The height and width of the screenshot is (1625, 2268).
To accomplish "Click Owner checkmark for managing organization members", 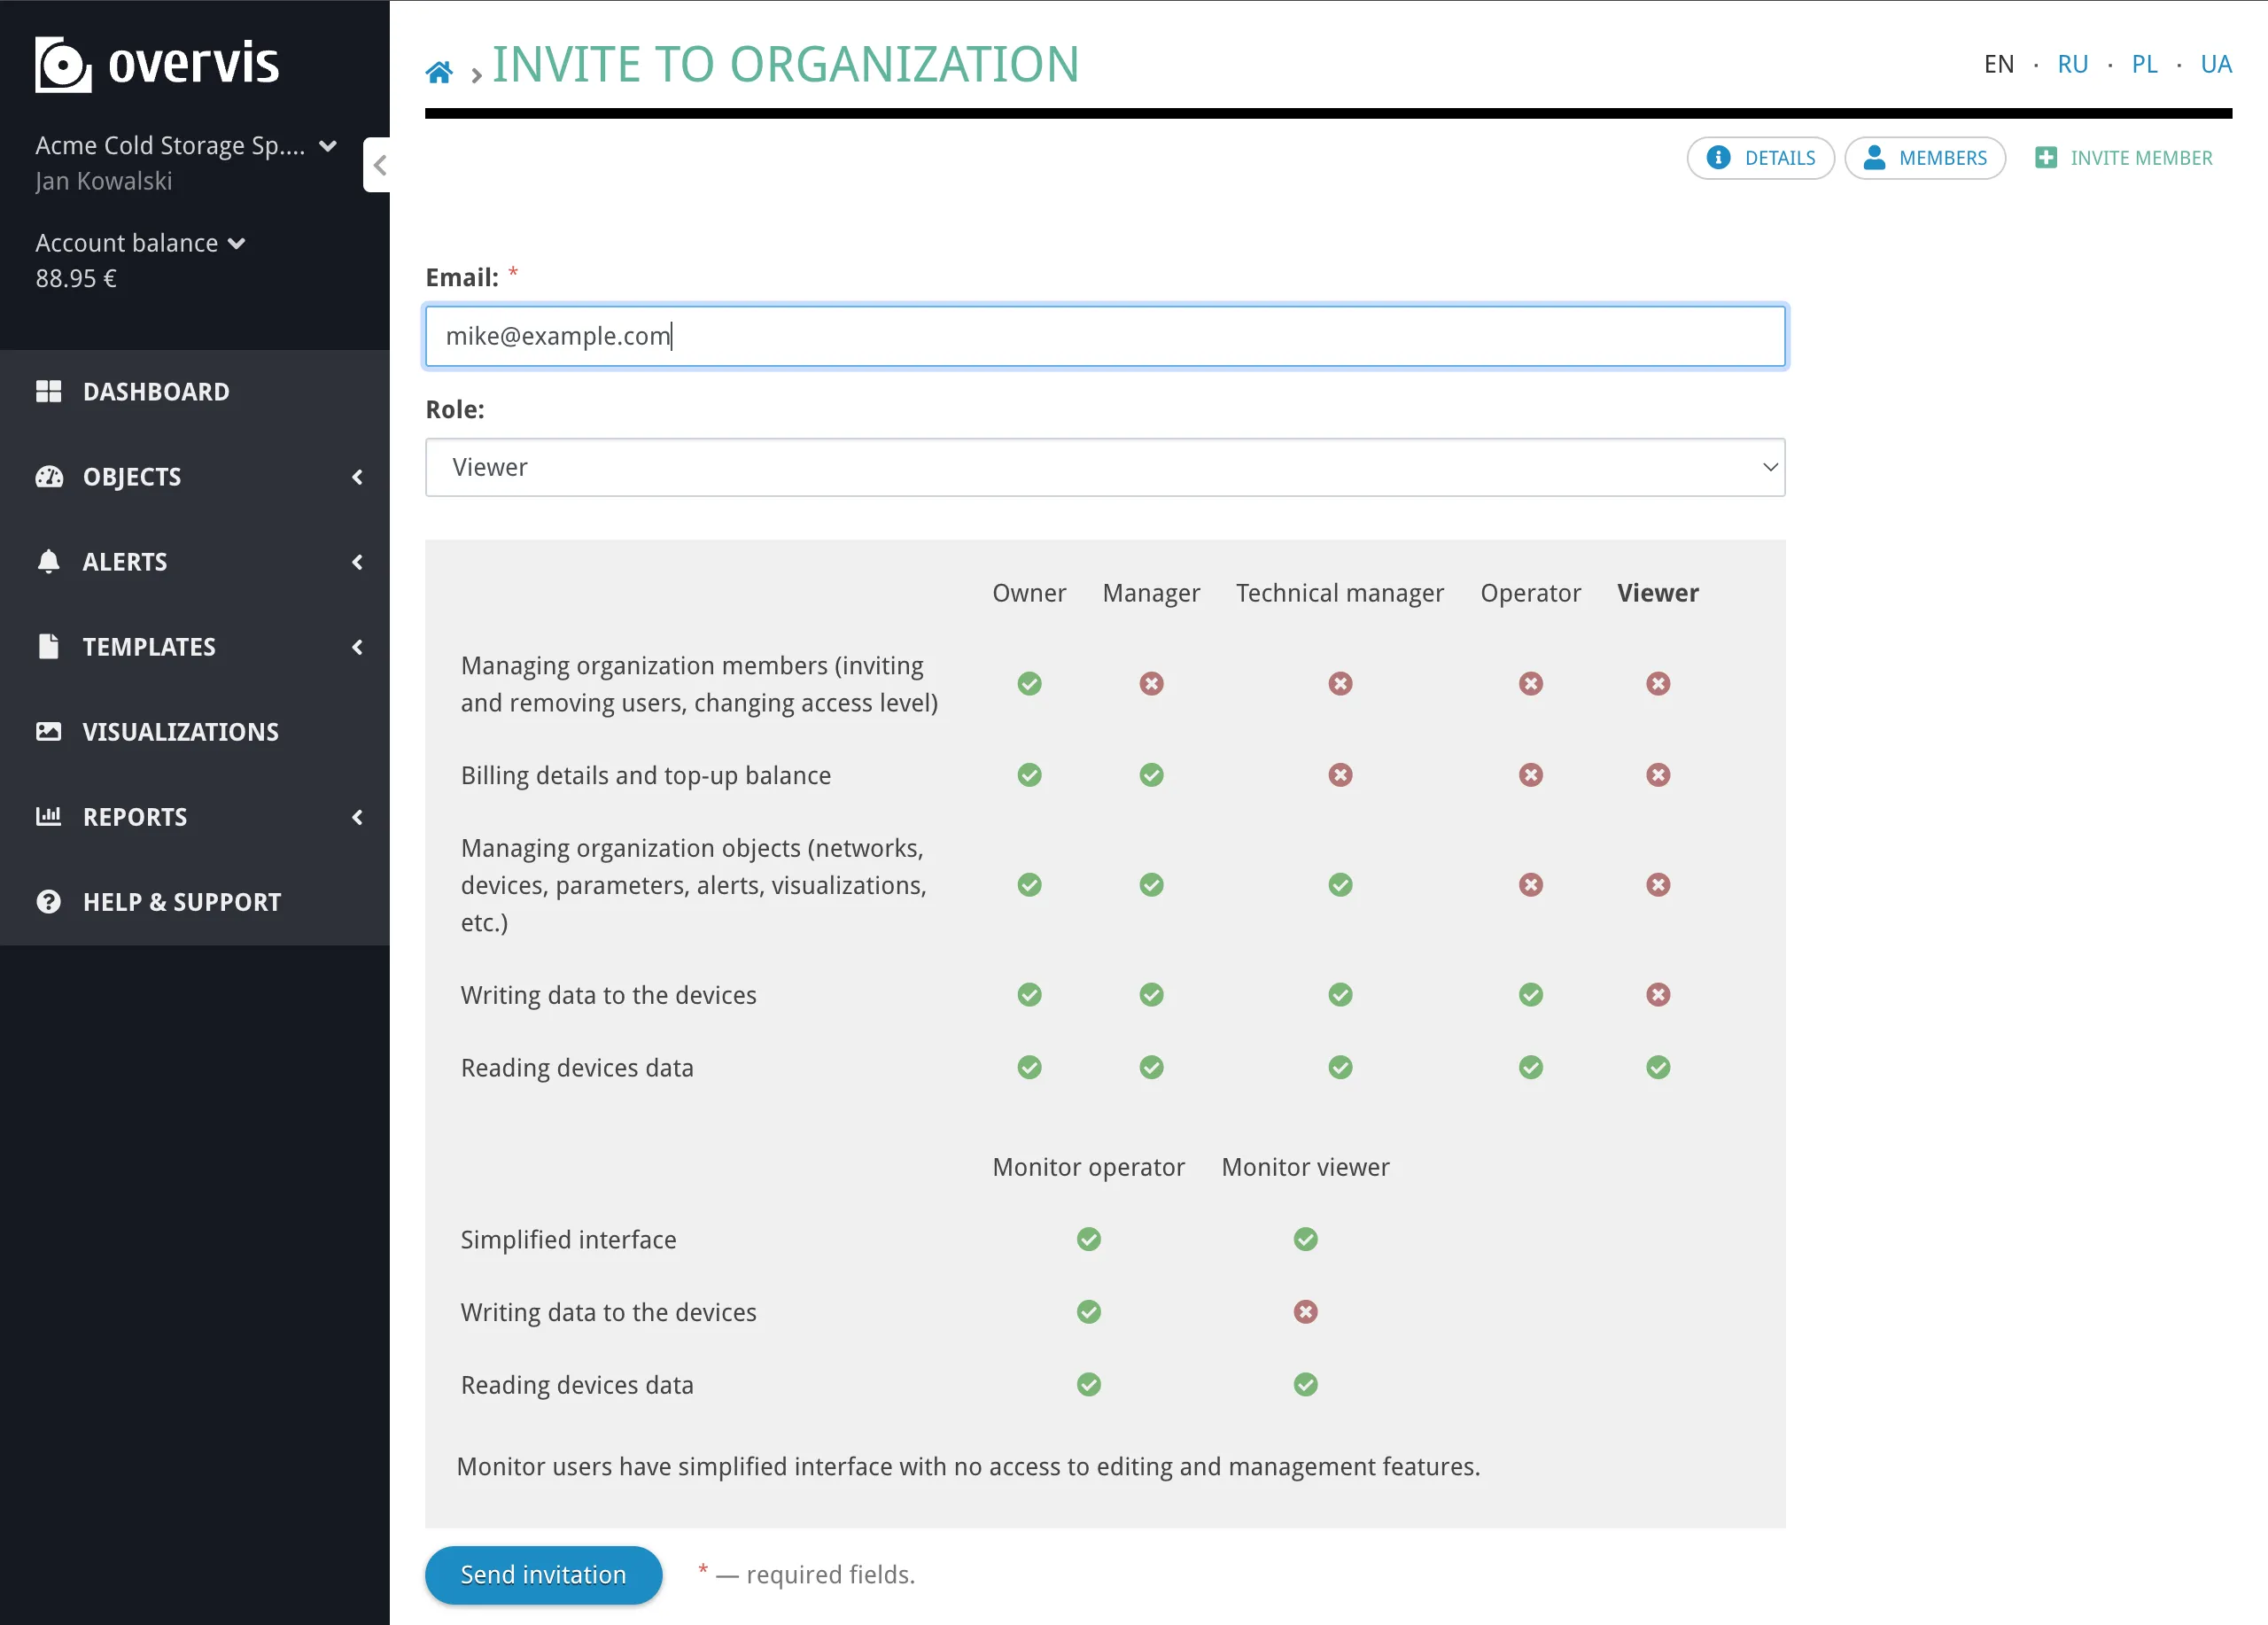I will tap(1029, 683).
